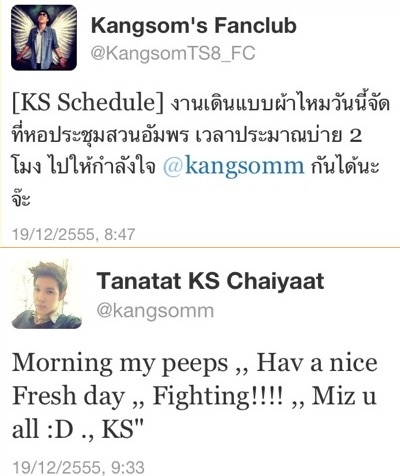Viewport: 400px width, 476px height.
Task: Click the KS" signature in second tweet
Action: click(x=122, y=429)
